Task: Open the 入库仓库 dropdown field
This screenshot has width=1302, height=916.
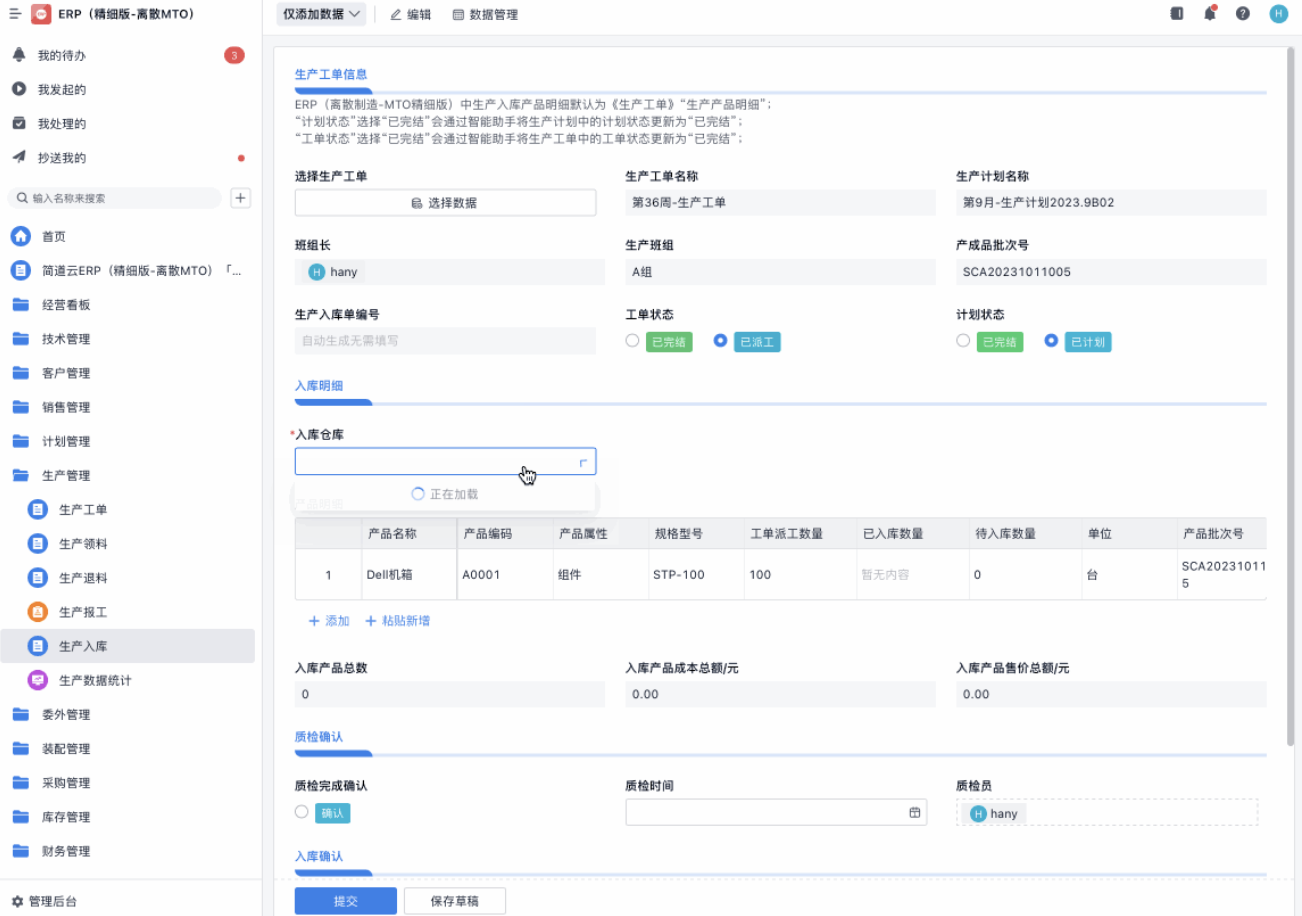Action: click(445, 461)
